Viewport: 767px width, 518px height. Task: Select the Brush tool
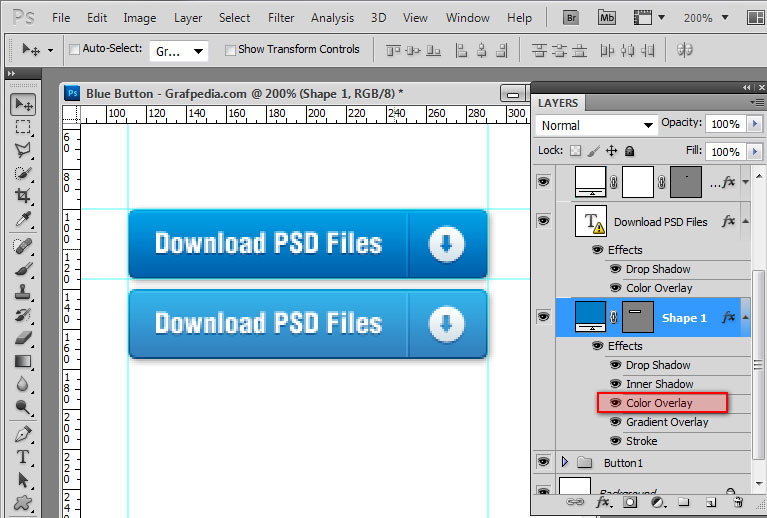pos(23,269)
